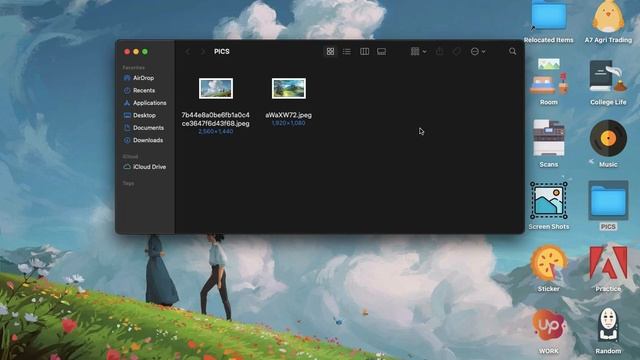Open Documents in the sidebar
Viewport: 640px width, 360px height.
click(145, 128)
